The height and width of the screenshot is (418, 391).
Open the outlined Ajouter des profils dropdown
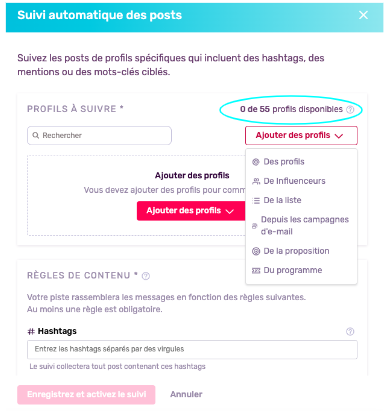click(x=301, y=135)
